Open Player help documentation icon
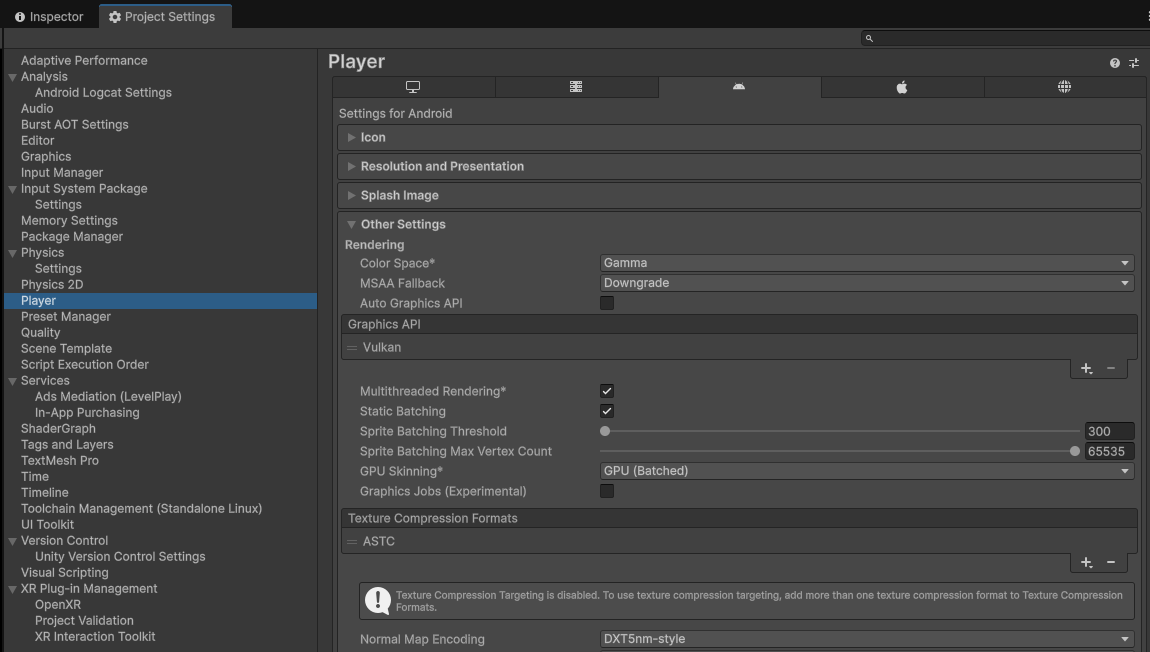 click(x=1115, y=63)
